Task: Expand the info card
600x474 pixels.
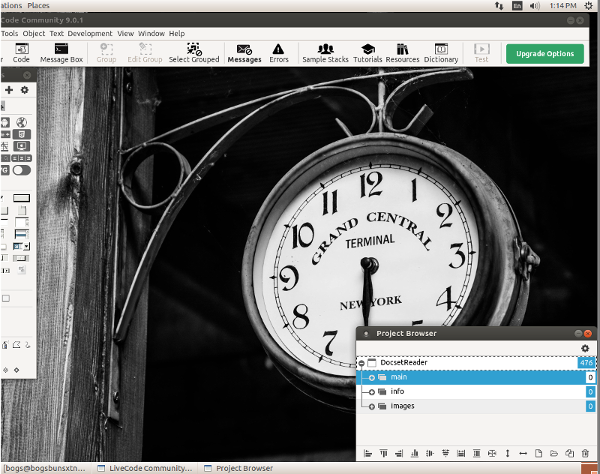Action: (x=372, y=392)
